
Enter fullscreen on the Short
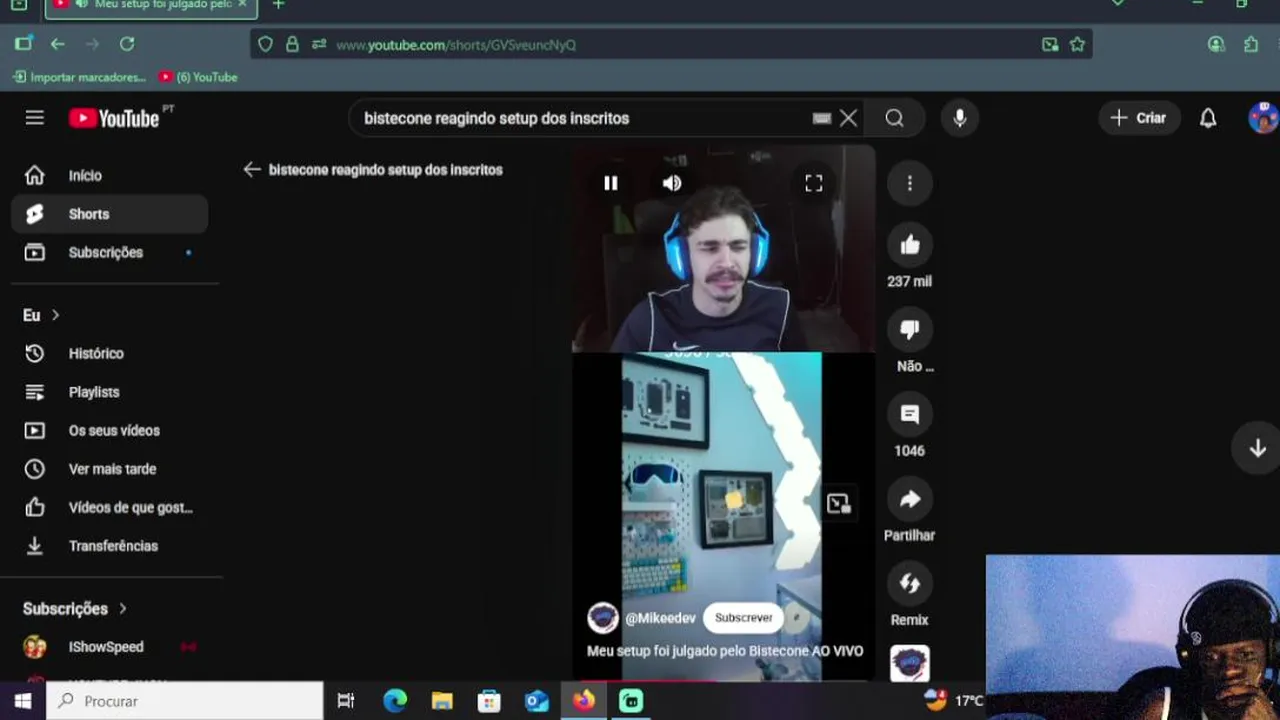pyautogui.click(x=814, y=183)
